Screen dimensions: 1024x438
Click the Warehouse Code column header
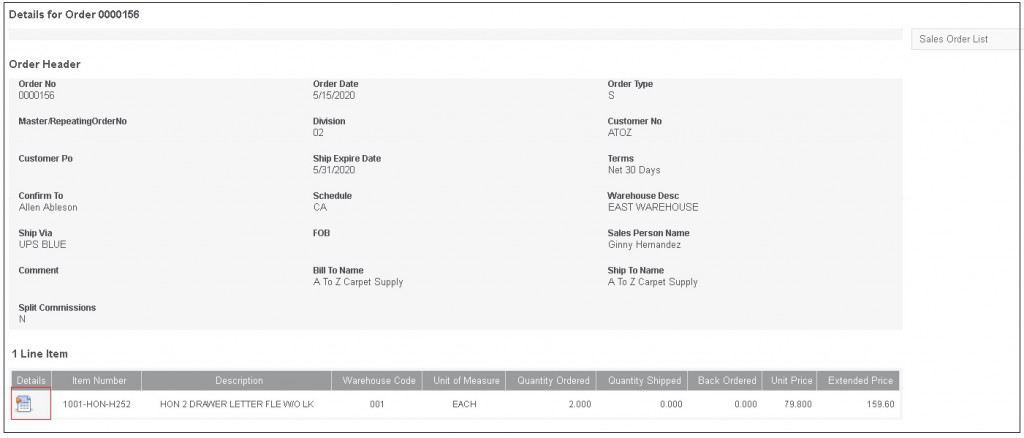click(378, 381)
